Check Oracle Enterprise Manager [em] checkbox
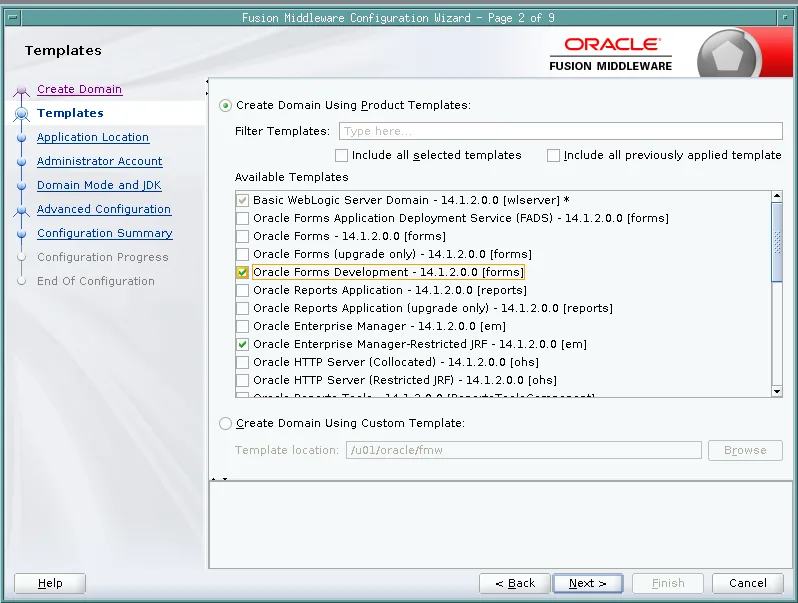 pyautogui.click(x=243, y=326)
